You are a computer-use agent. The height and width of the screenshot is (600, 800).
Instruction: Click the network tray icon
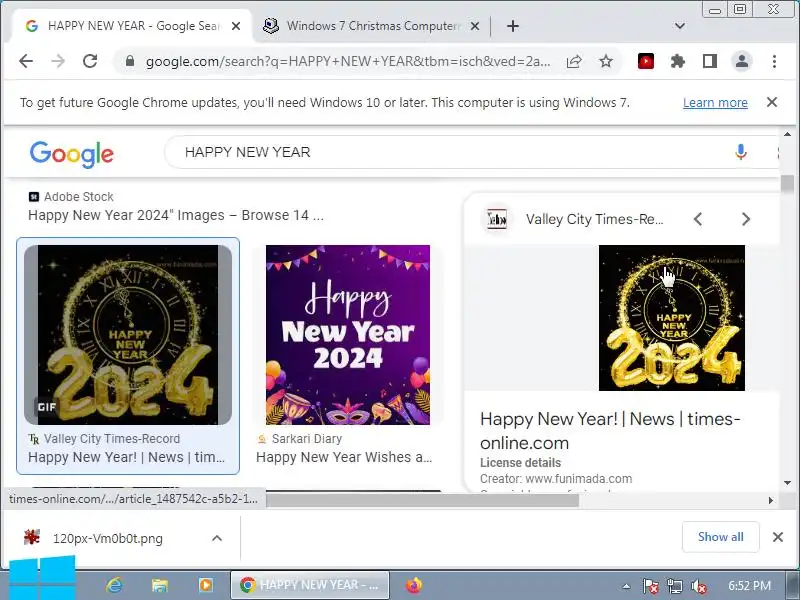pos(674,586)
